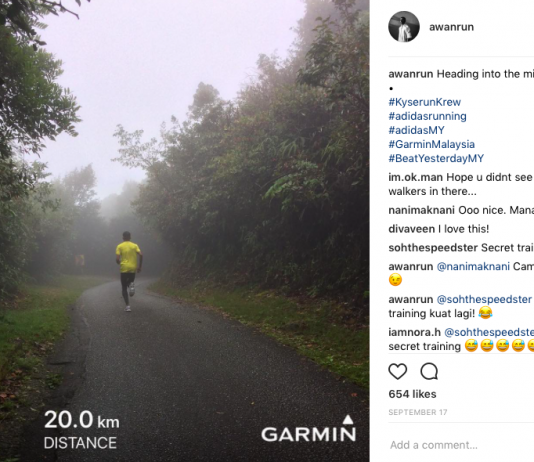Click the comment speech bubble icon
This screenshot has height=462, width=534.
coord(429,371)
